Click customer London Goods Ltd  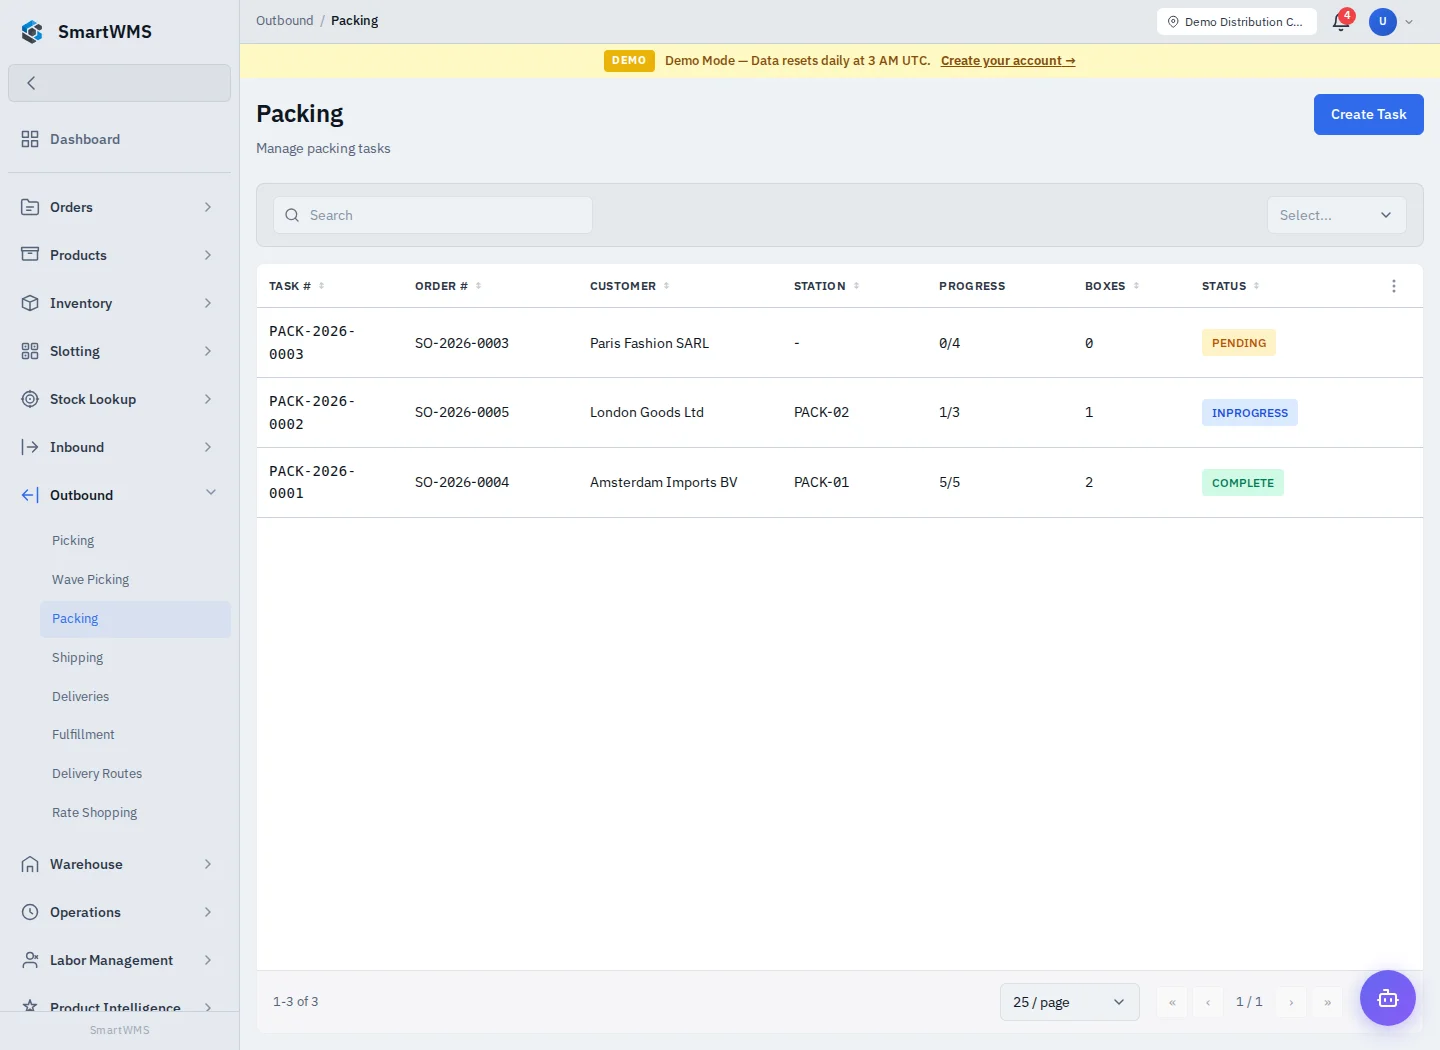point(647,412)
